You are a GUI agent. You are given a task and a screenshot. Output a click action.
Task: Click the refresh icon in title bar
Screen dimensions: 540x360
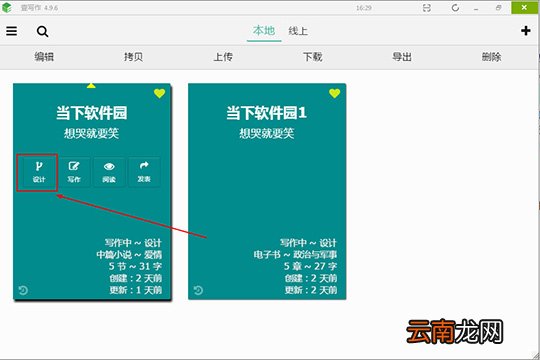pos(455,8)
